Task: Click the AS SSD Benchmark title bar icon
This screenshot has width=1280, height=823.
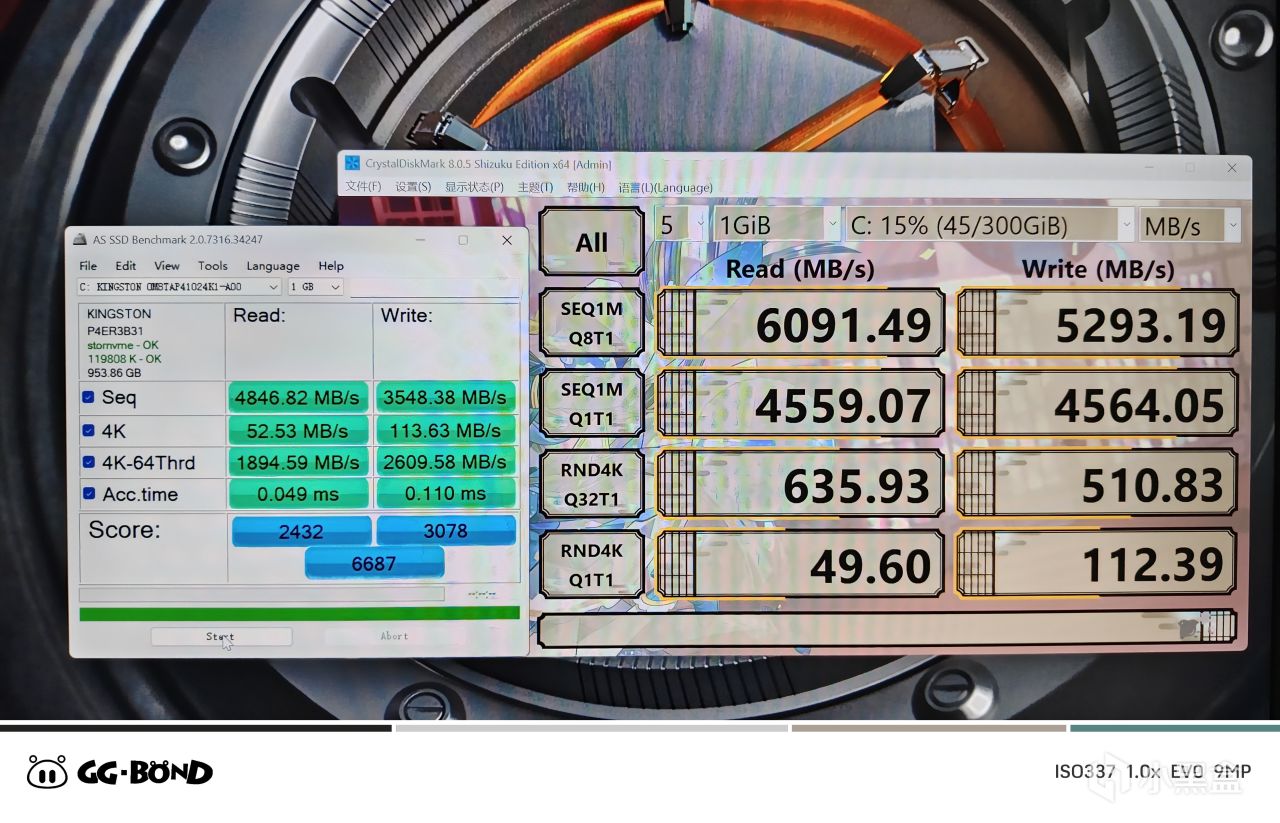Action: pos(80,240)
